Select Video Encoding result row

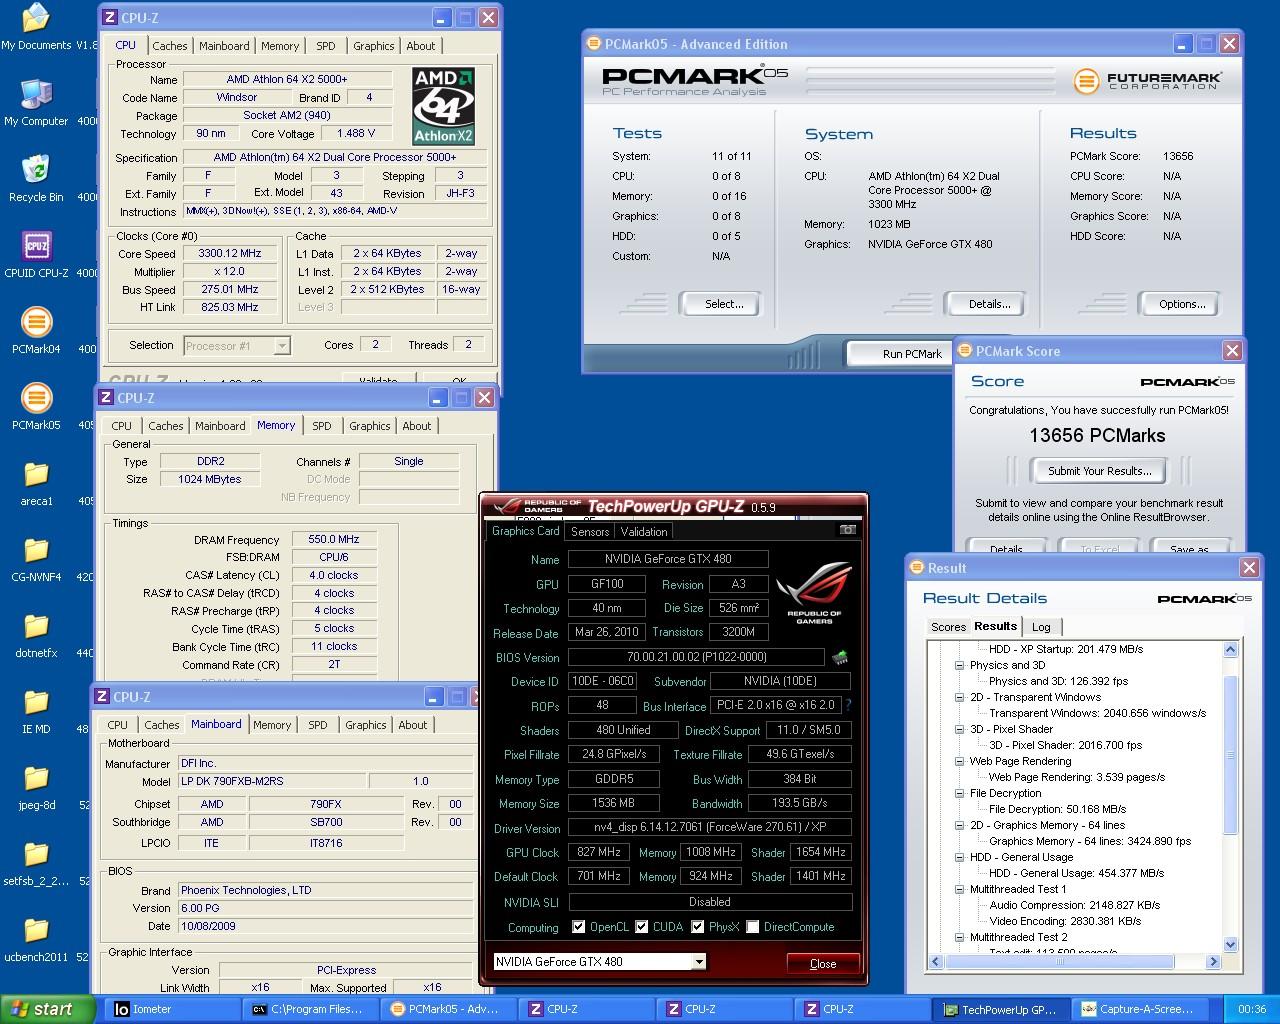pos(1065,921)
